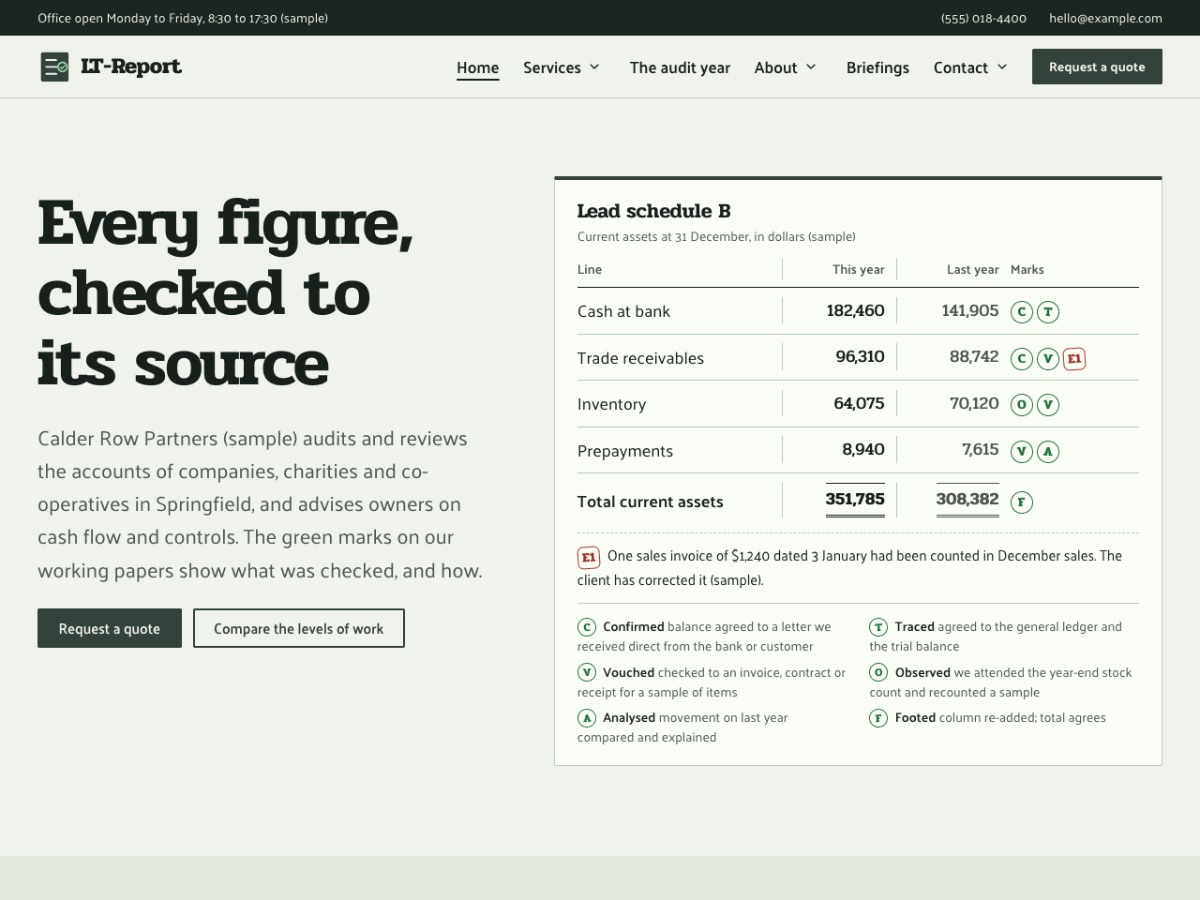Open the Briefings nav item

tap(878, 68)
